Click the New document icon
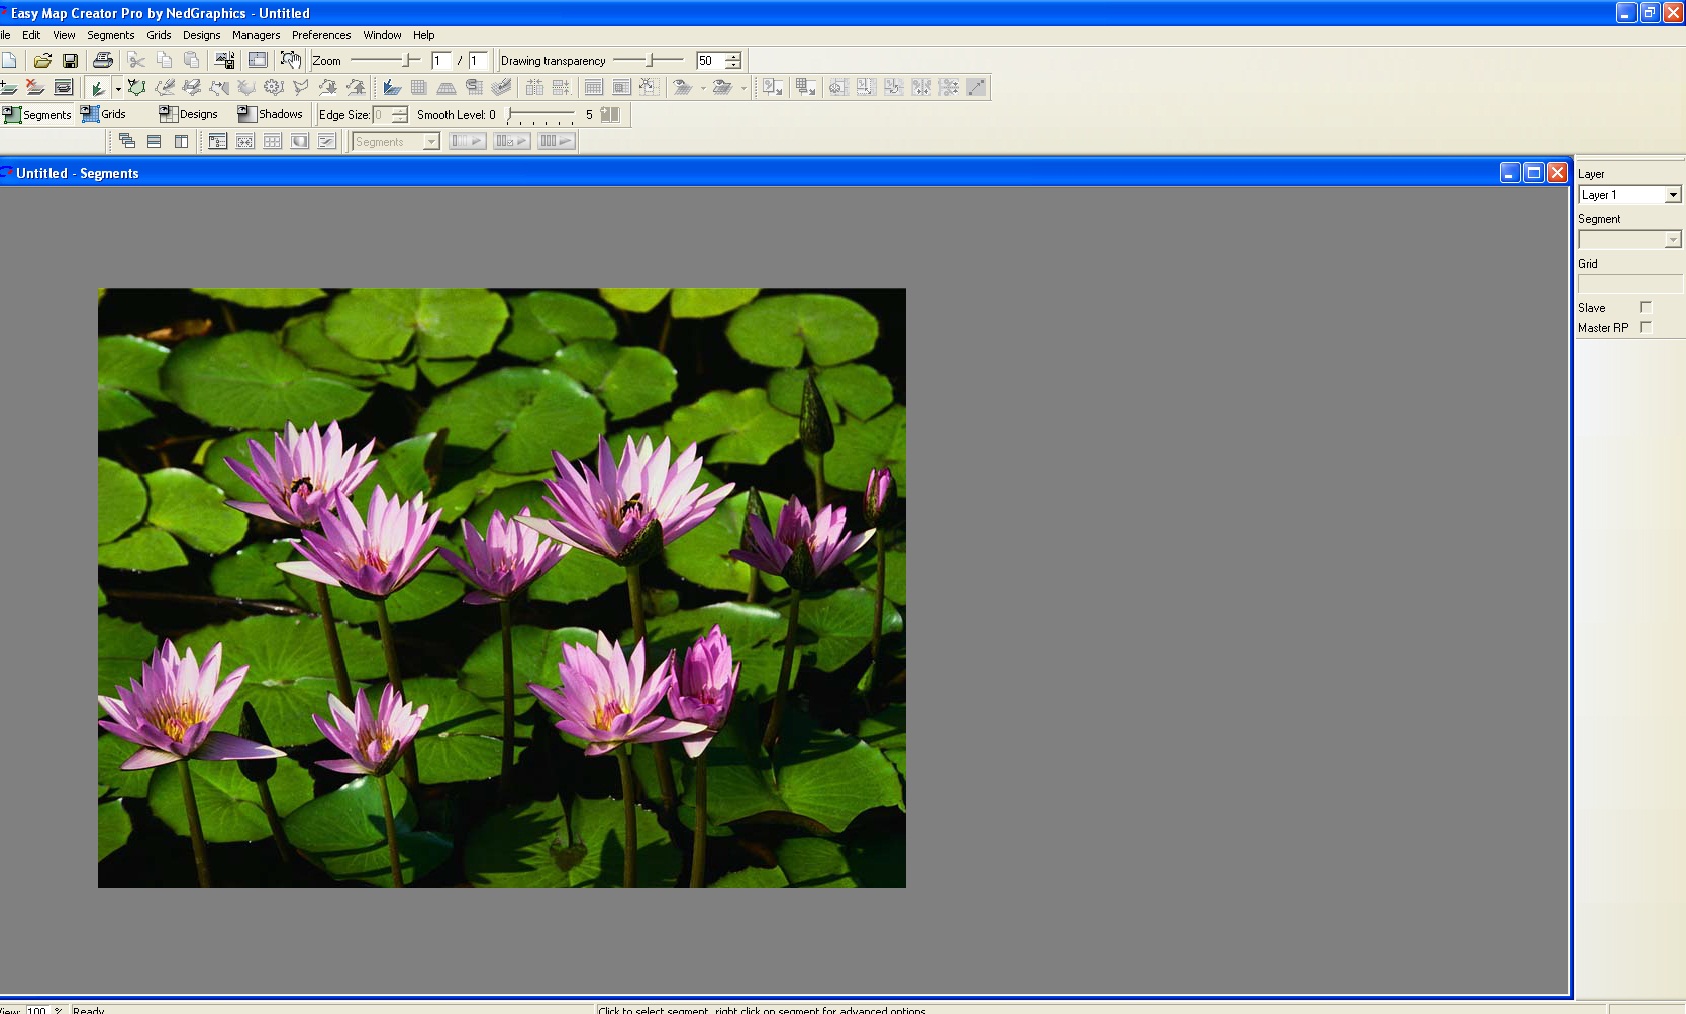This screenshot has width=1686, height=1014. (x=9, y=60)
